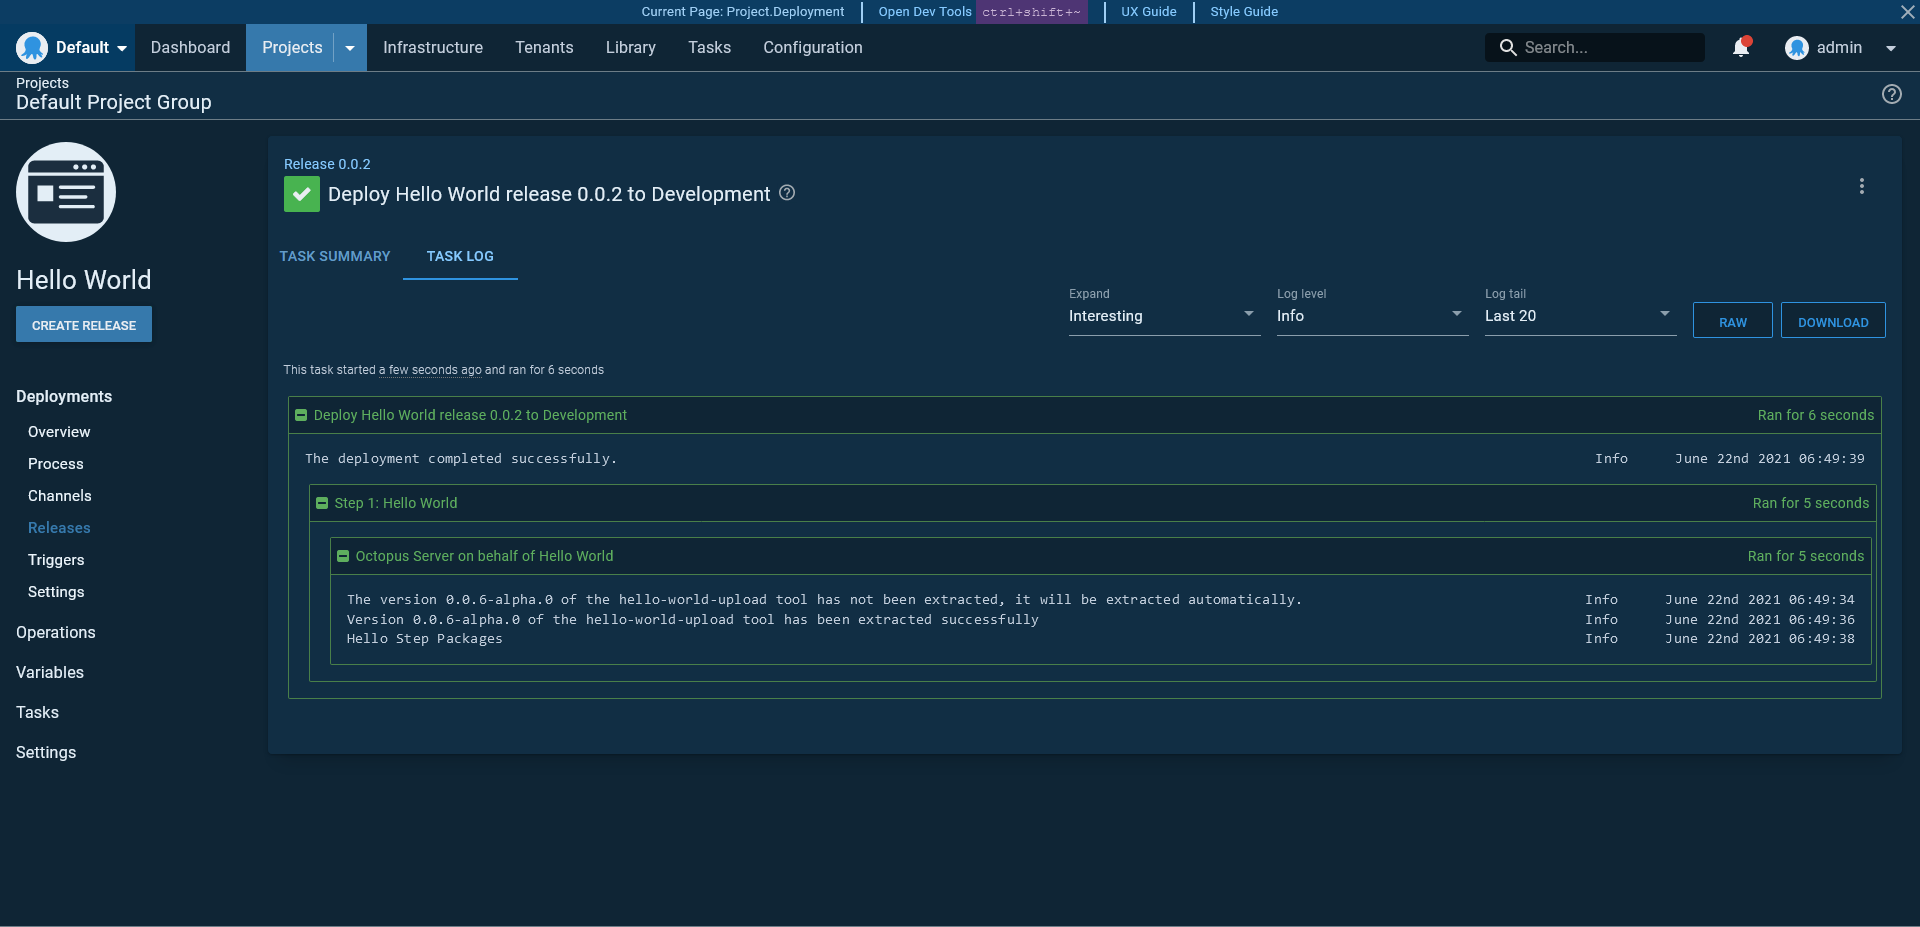The image size is (1920, 927).
Task: Open the Projects menu
Action: click(x=292, y=47)
